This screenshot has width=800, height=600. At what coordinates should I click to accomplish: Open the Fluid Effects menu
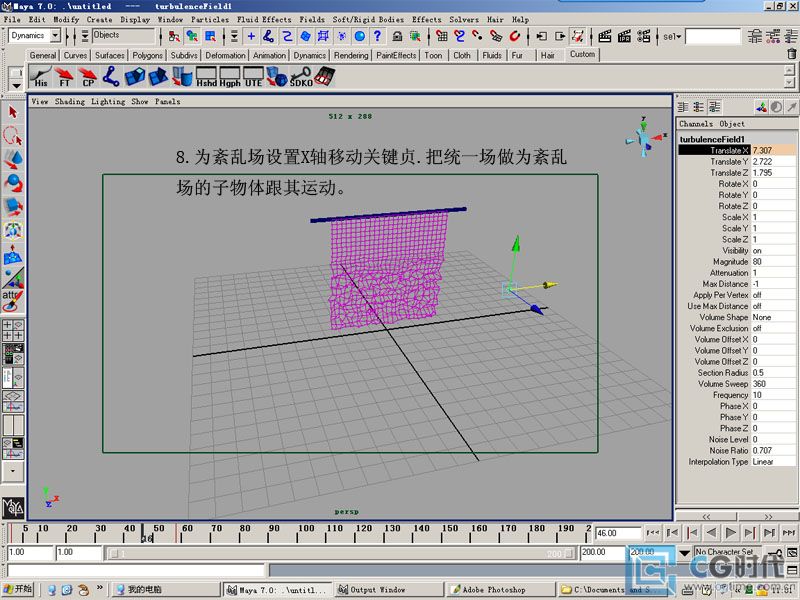264,19
